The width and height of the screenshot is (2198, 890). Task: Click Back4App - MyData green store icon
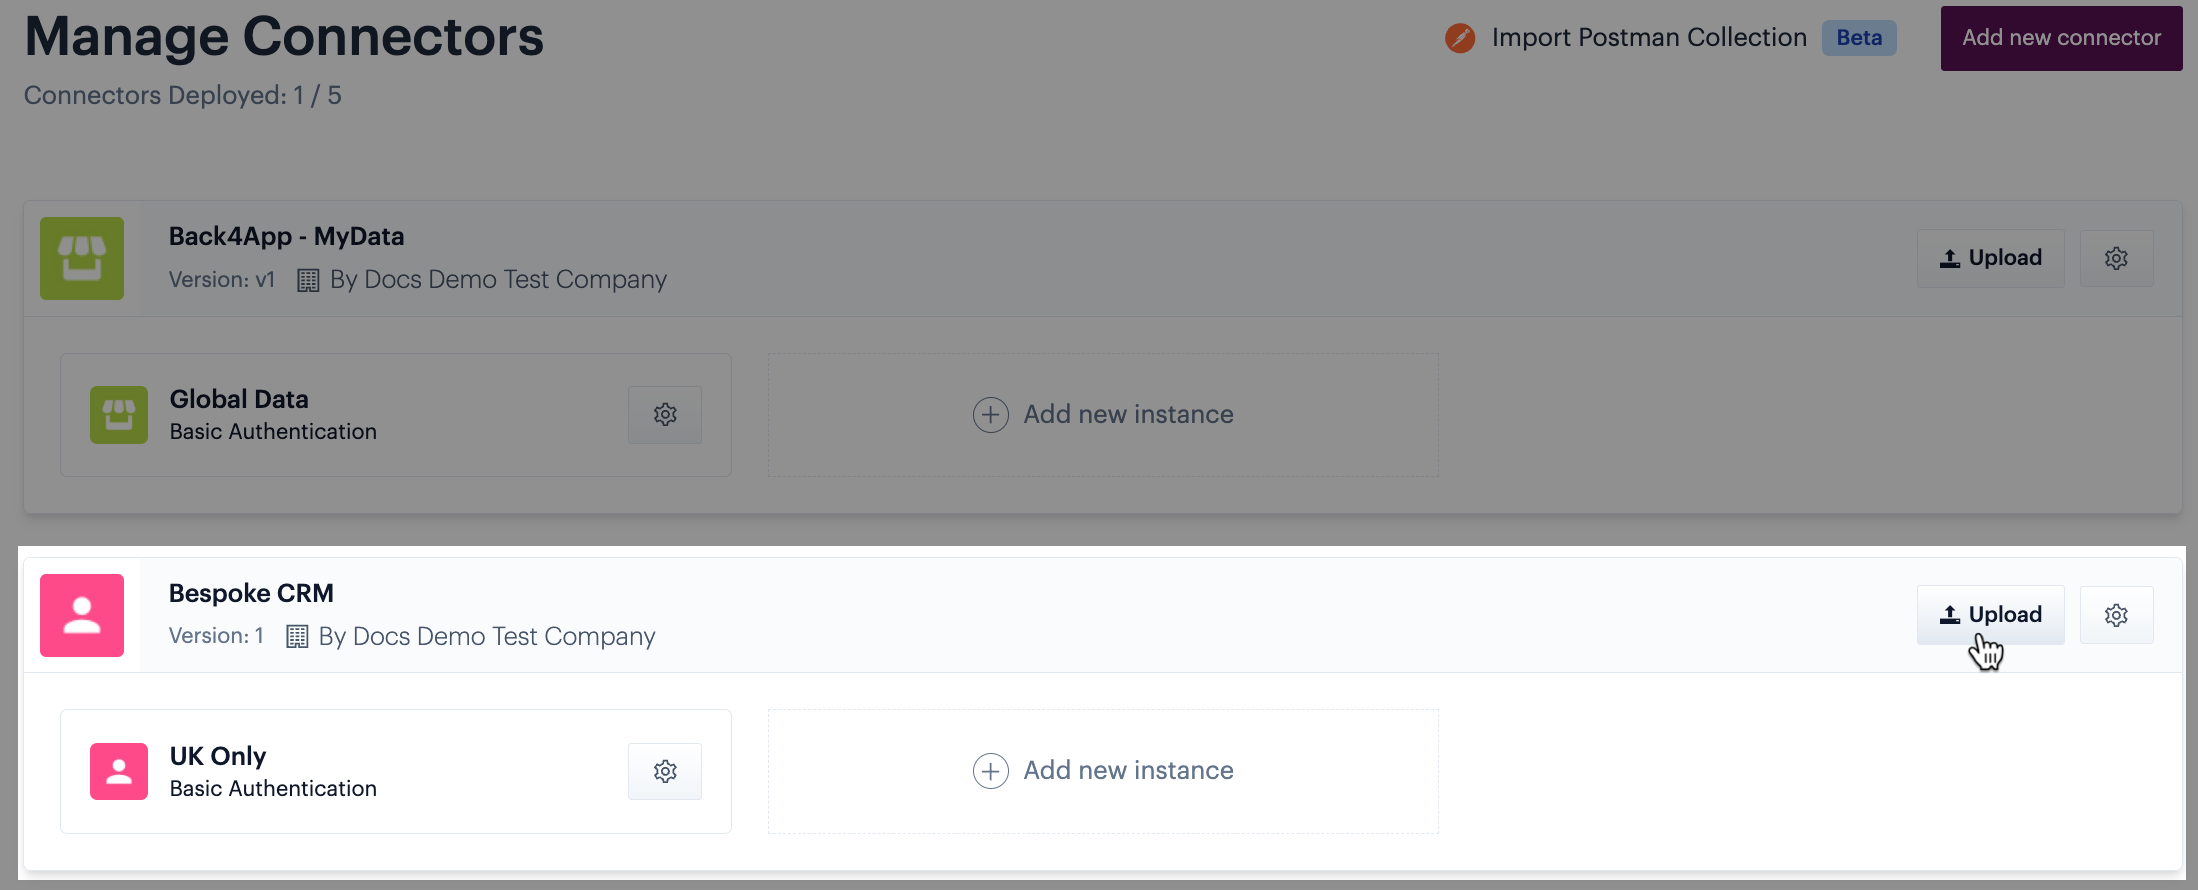[82, 258]
